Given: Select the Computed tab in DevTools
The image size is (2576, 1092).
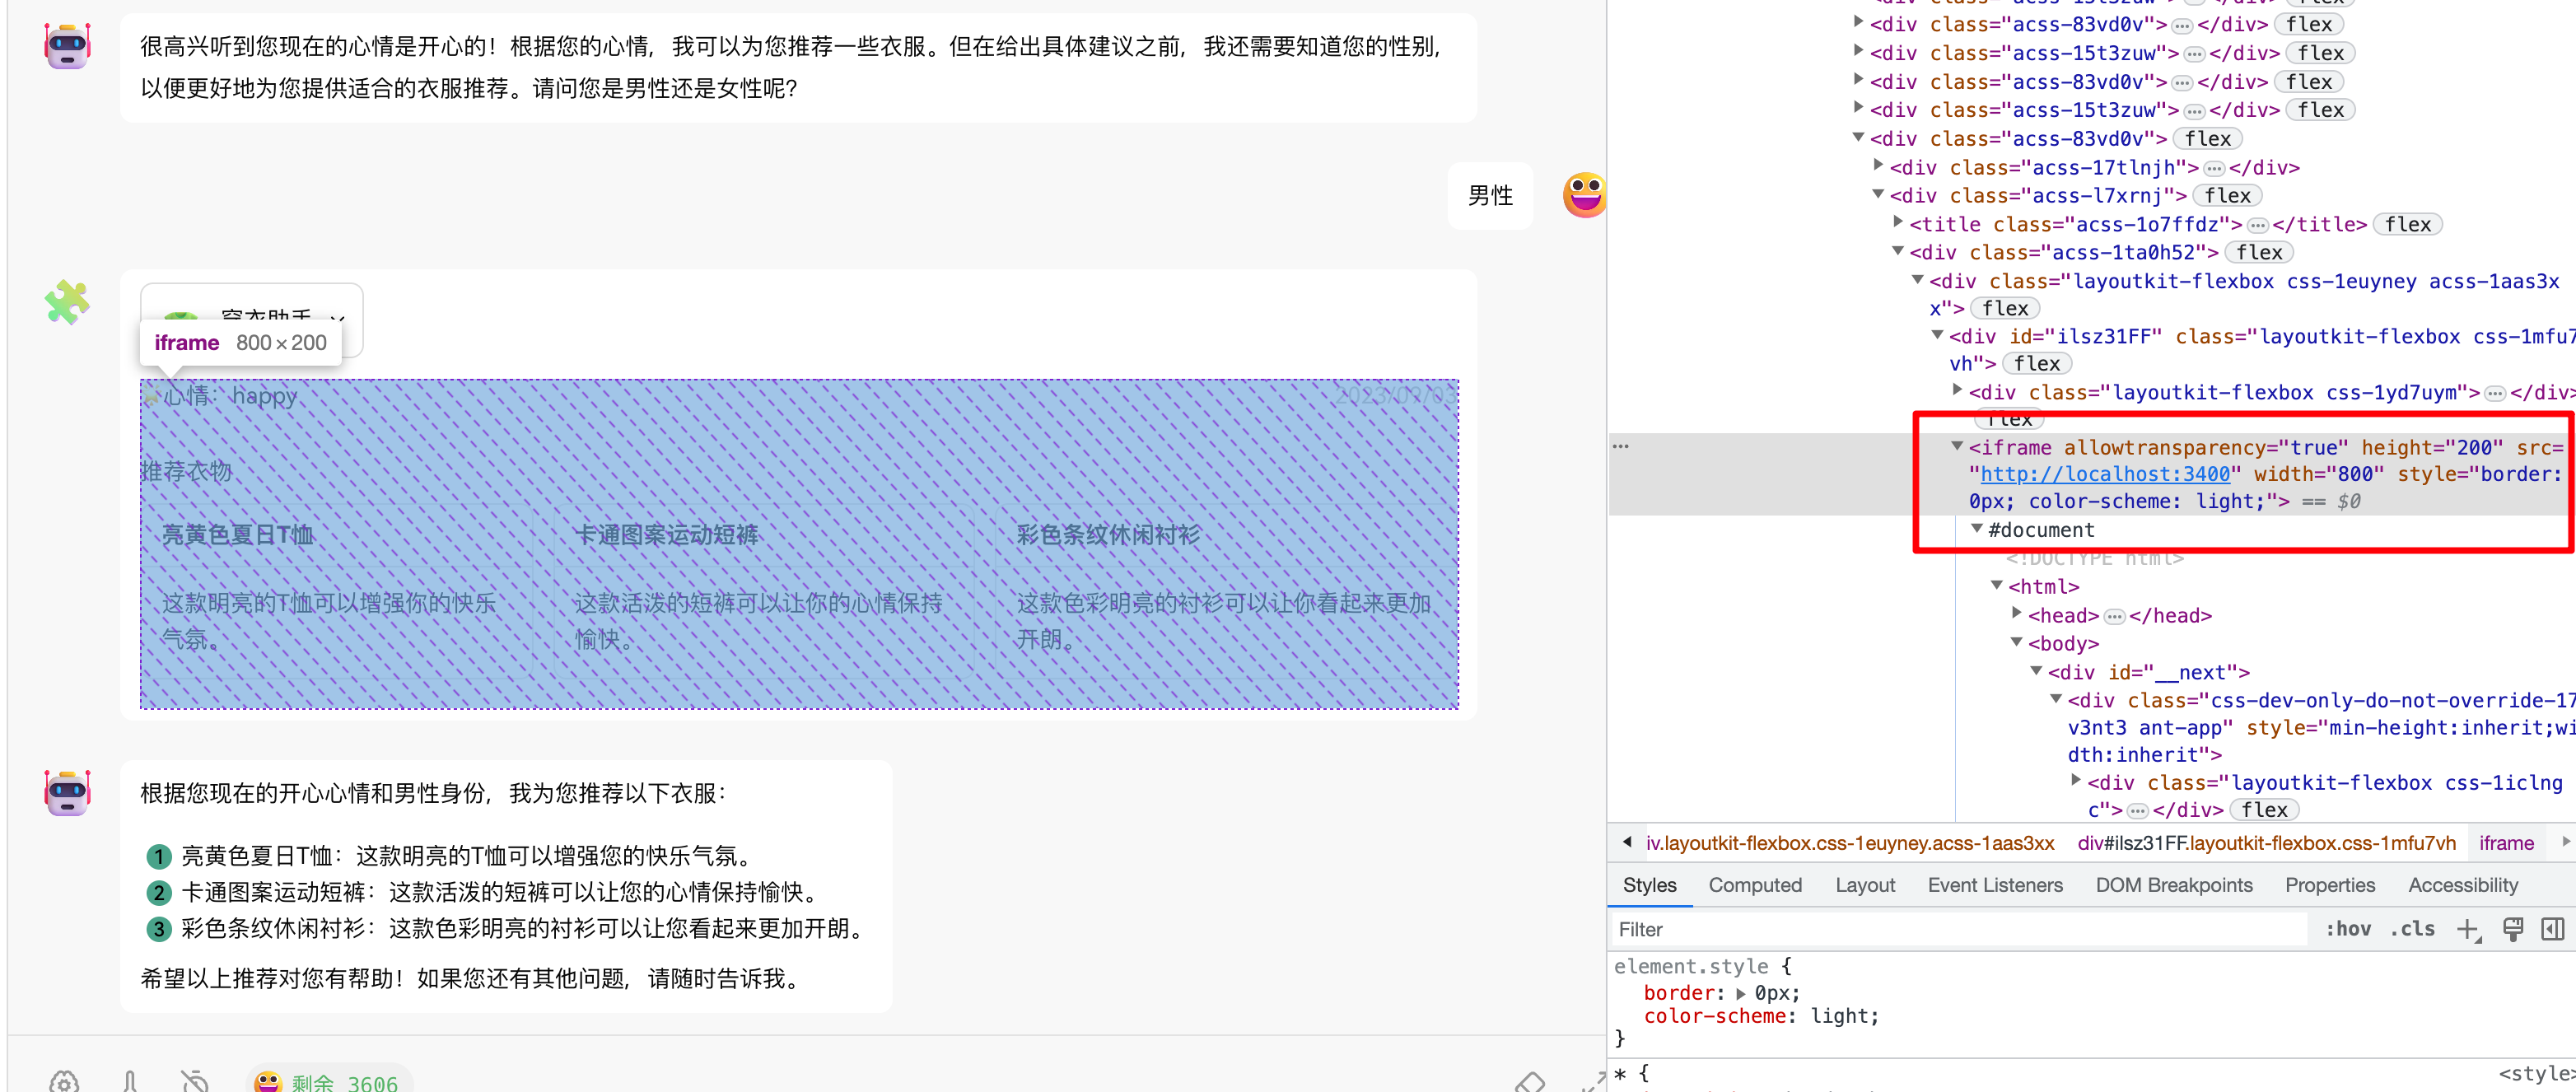Looking at the screenshot, I should [1757, 887].
